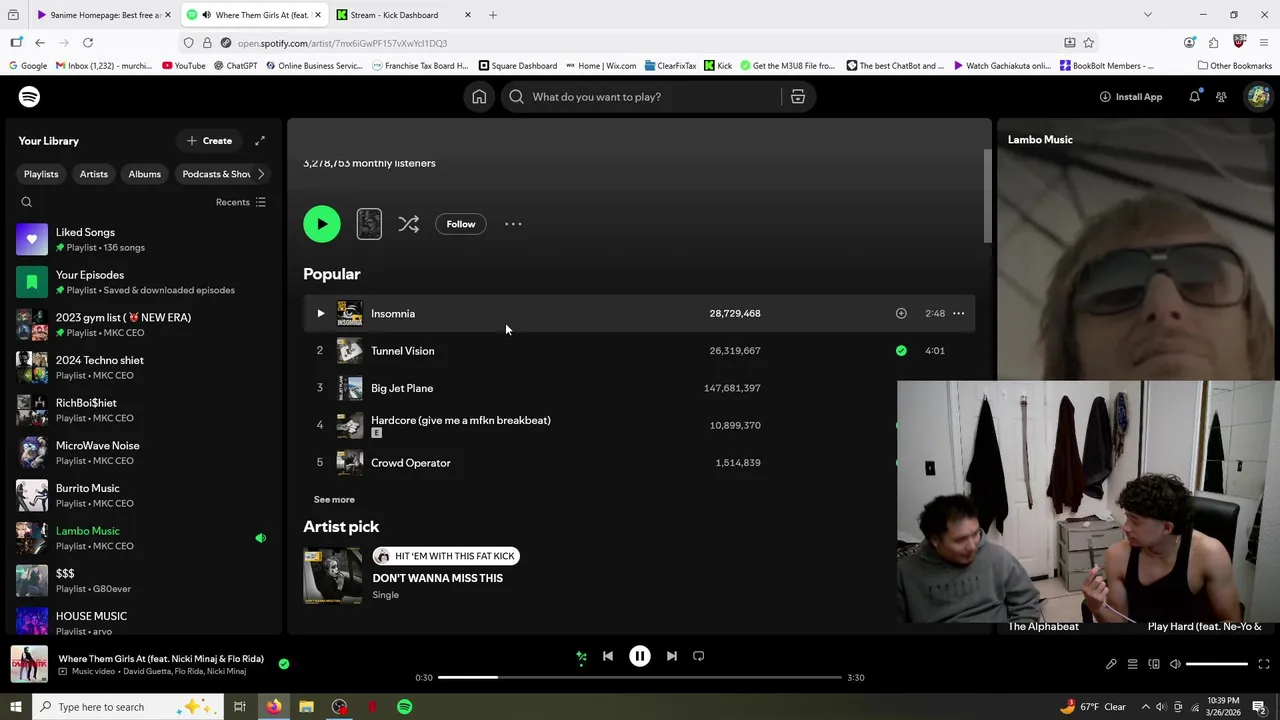Click the search field What do you want to play

click(643, 97)
